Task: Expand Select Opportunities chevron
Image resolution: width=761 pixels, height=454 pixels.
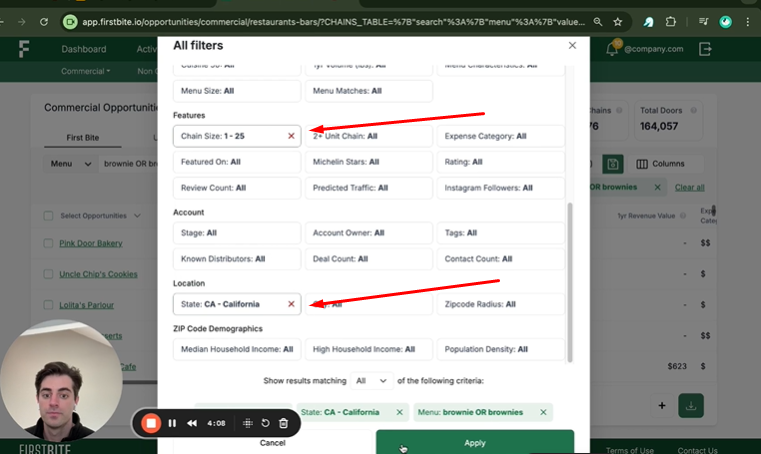Action: [x=137, y=216]
